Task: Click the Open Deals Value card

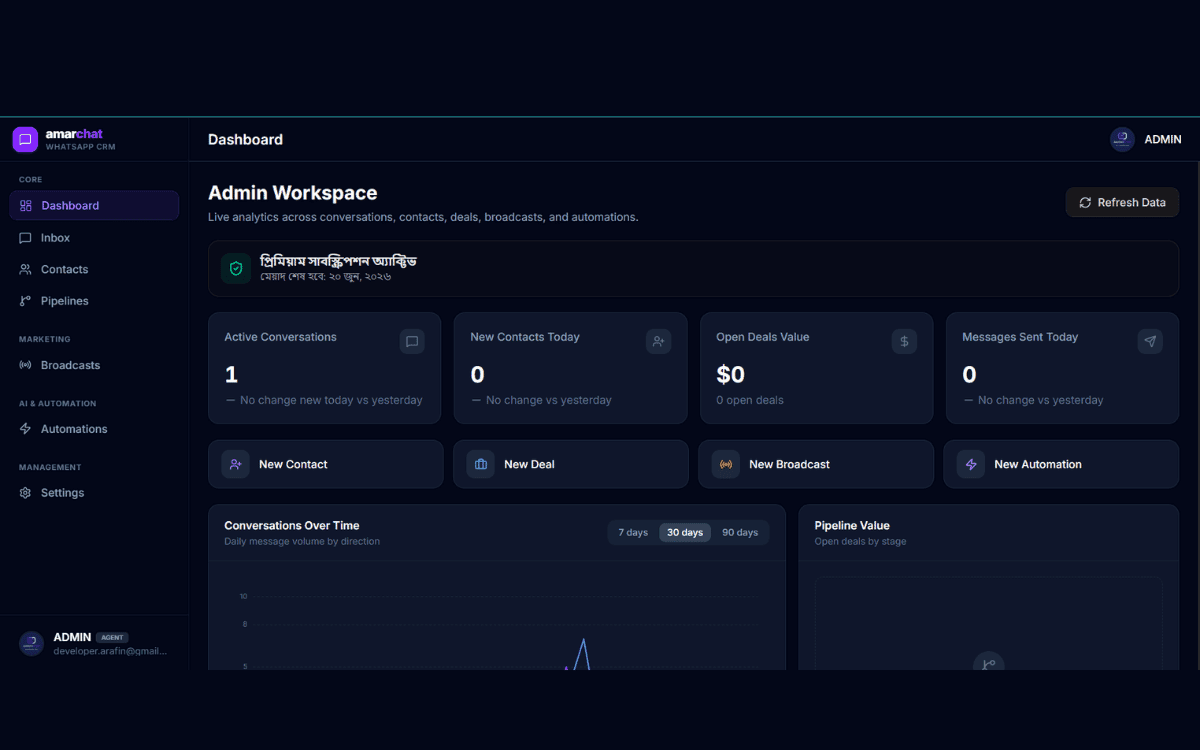Action: pos(816,368)
